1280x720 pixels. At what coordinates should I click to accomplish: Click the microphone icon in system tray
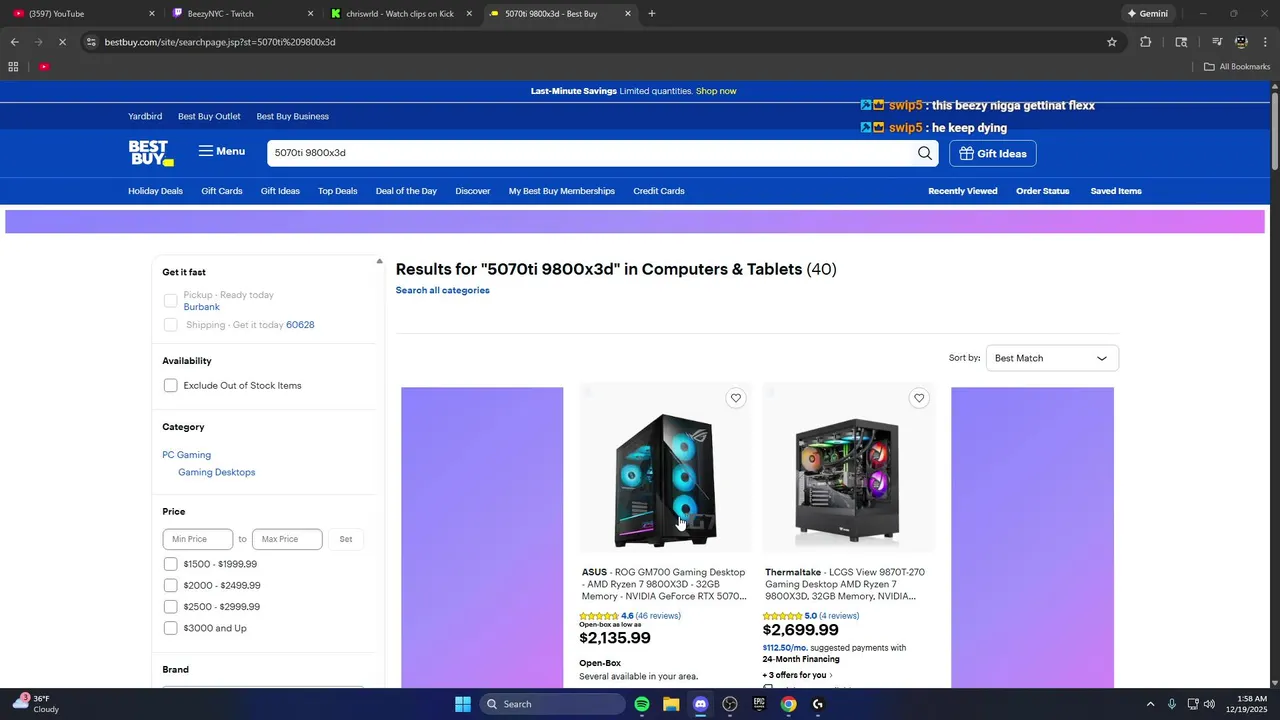1171,704
